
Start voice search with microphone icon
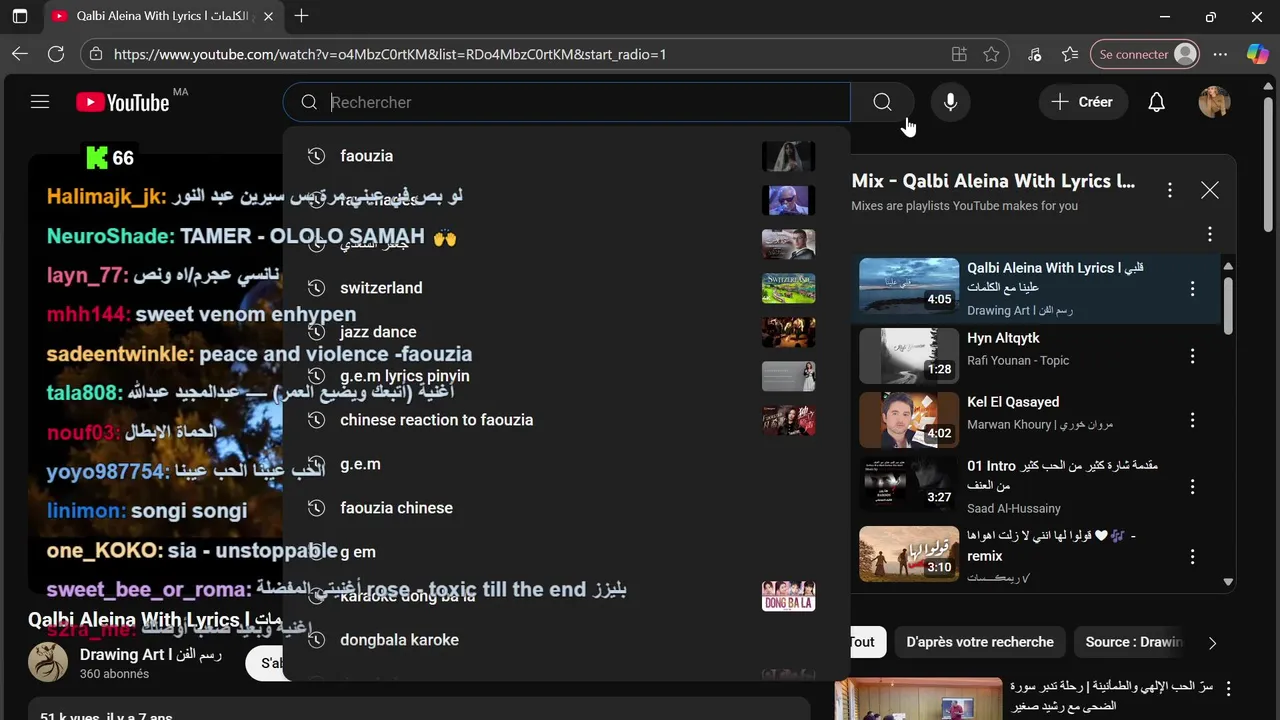click(950, 102)
